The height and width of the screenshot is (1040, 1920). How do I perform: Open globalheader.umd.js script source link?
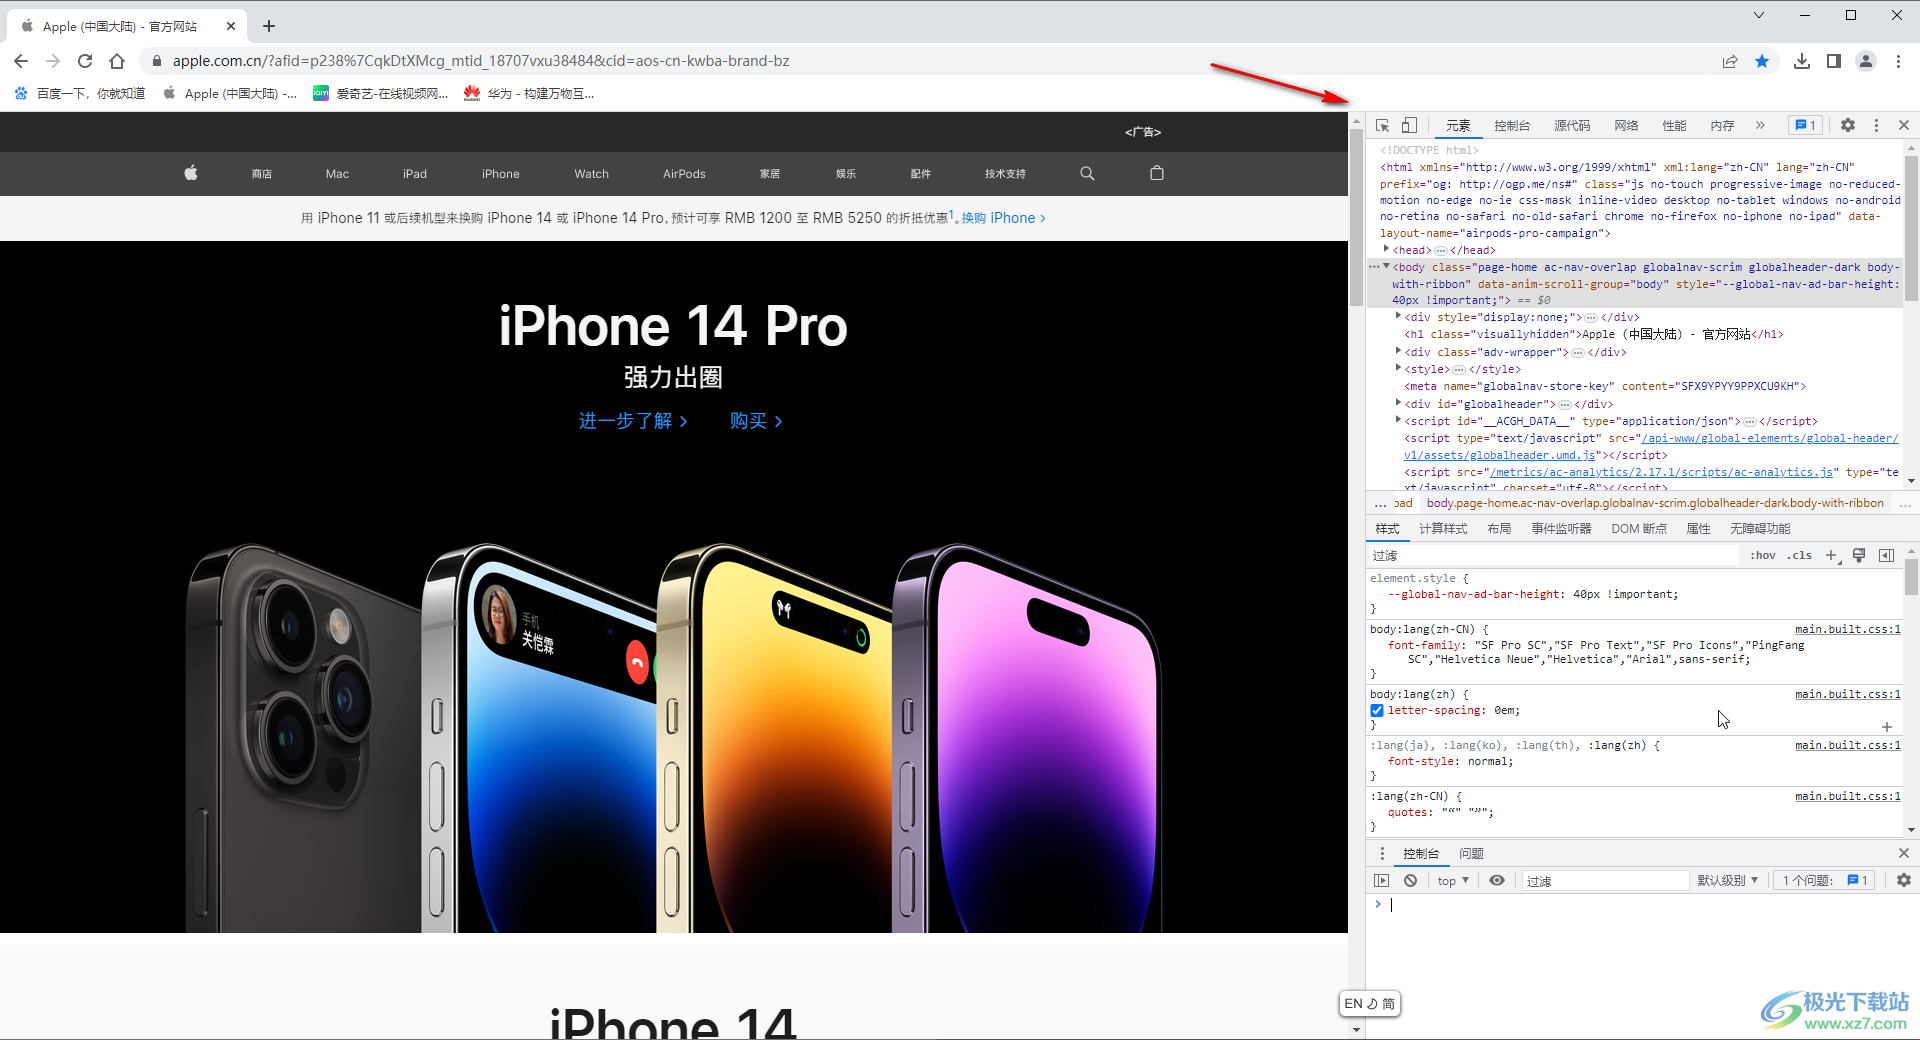(1650, 447)
